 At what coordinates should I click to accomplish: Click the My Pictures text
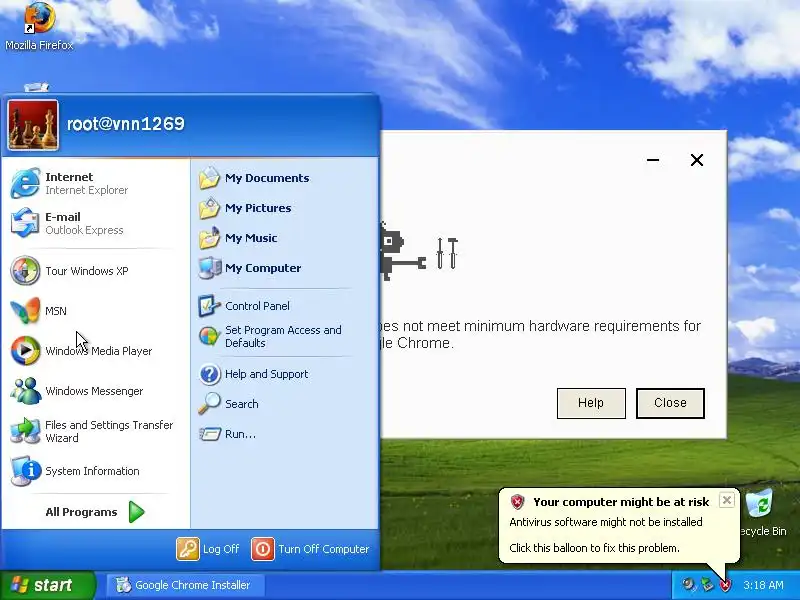click(258, 208)
